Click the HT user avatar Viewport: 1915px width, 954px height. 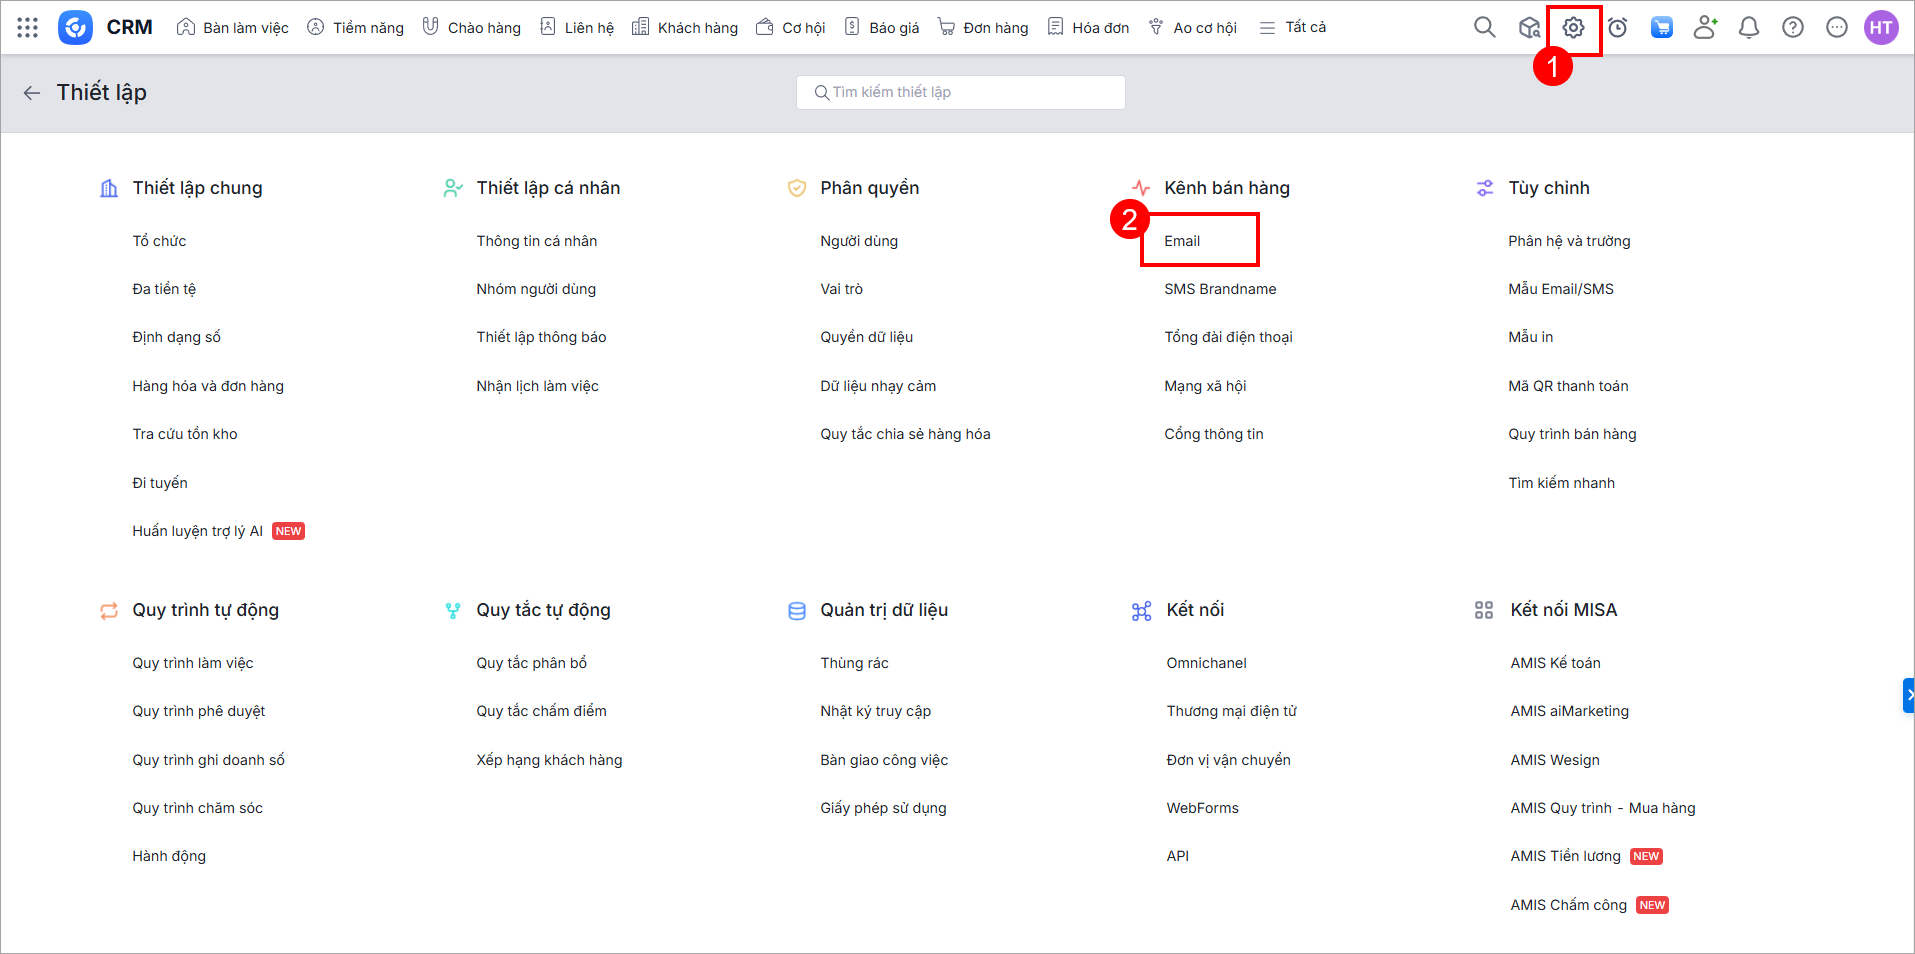1881,27
